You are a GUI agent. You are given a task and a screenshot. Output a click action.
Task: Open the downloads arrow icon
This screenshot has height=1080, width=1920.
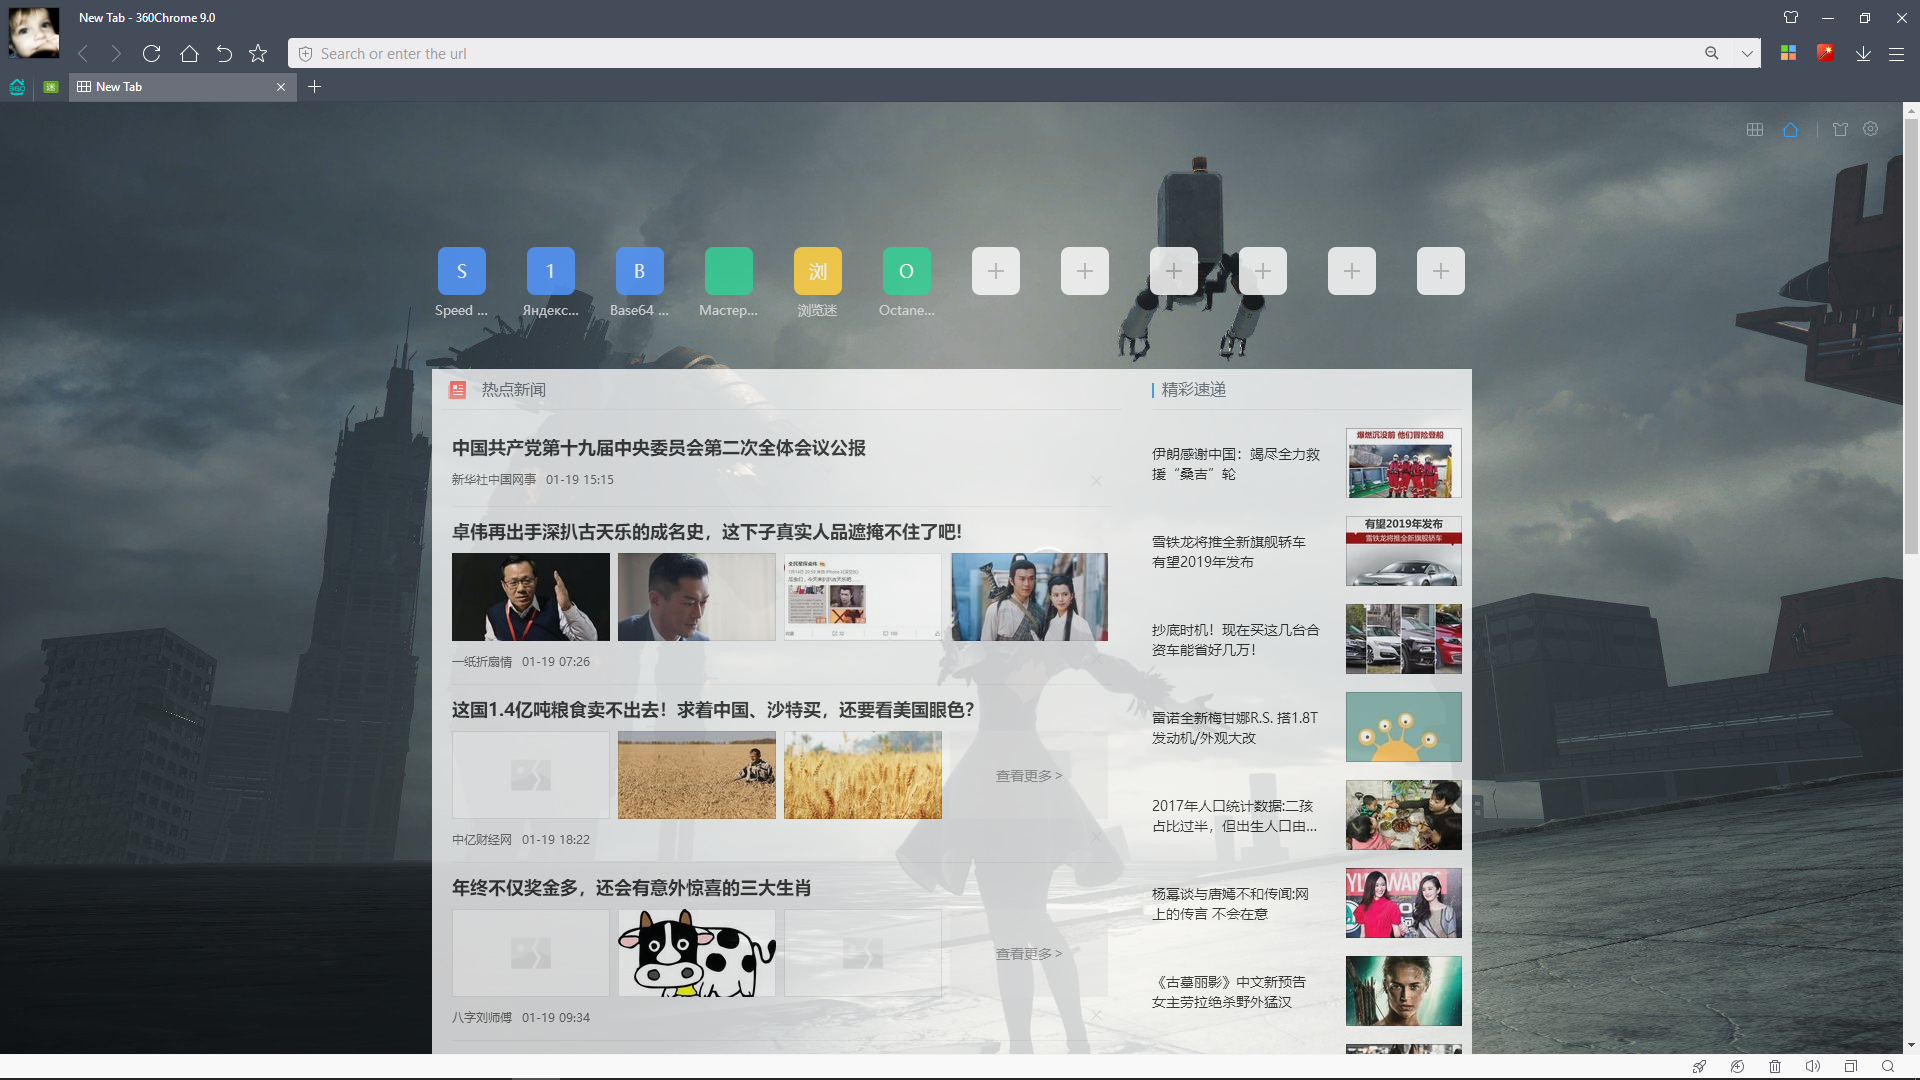1863,54
